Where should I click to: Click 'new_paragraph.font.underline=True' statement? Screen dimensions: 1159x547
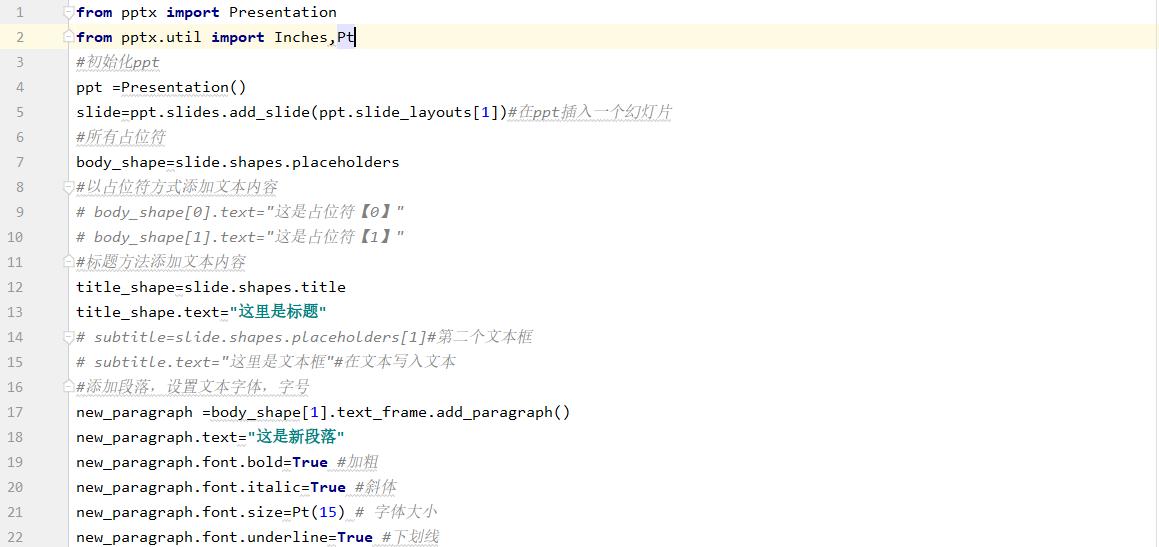pos(224,537)
